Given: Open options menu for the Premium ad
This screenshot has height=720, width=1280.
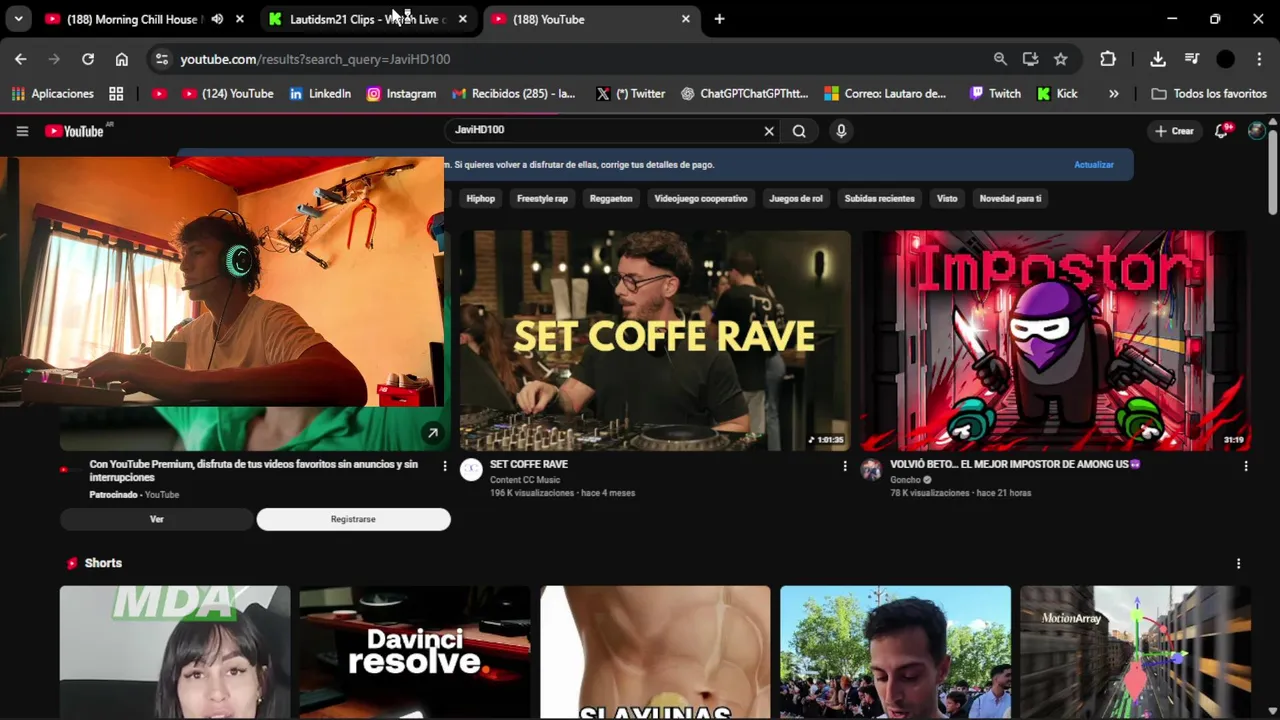Looking at the screenshot, I should coord(445,466).
